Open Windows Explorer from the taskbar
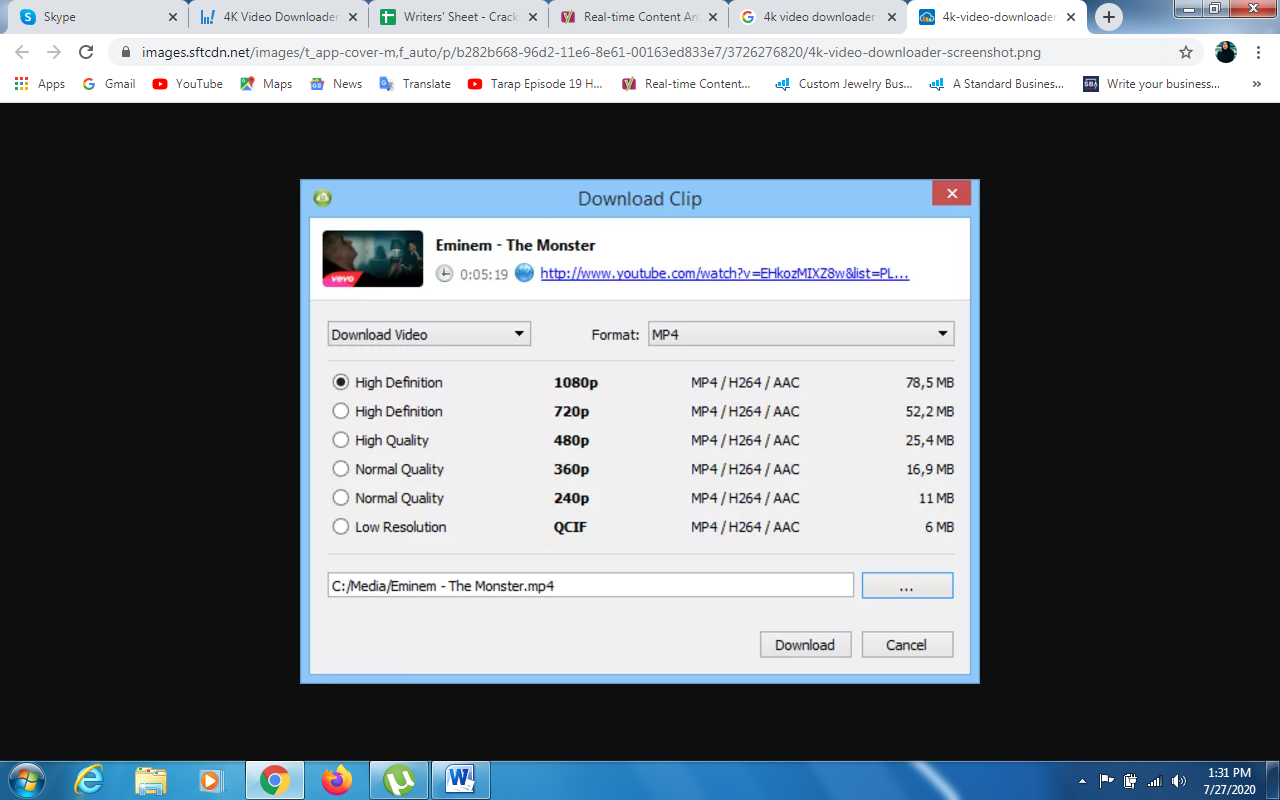 pyautogui.click(x=150, y=780)
